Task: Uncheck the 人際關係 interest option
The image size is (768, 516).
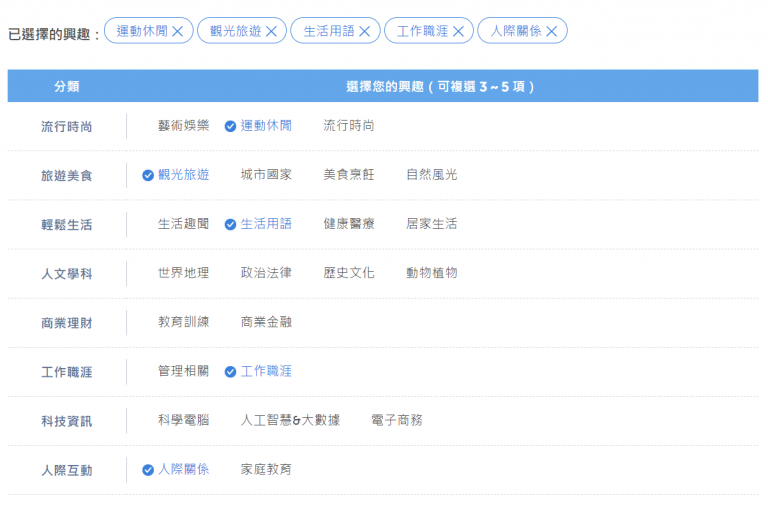Action: (176, 469)
